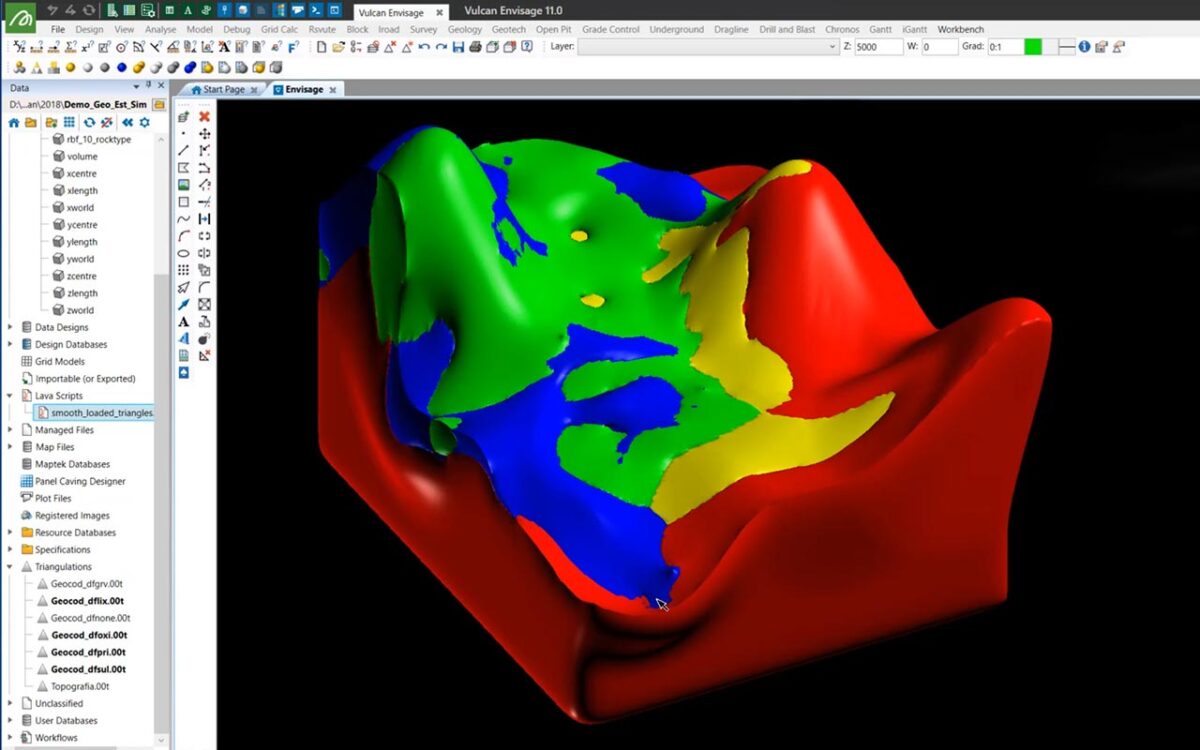Click the terminal prompt icon in the title bar
Viewport: 1200px width, 750px height.
pyautogui.click(x=316, y=11)
